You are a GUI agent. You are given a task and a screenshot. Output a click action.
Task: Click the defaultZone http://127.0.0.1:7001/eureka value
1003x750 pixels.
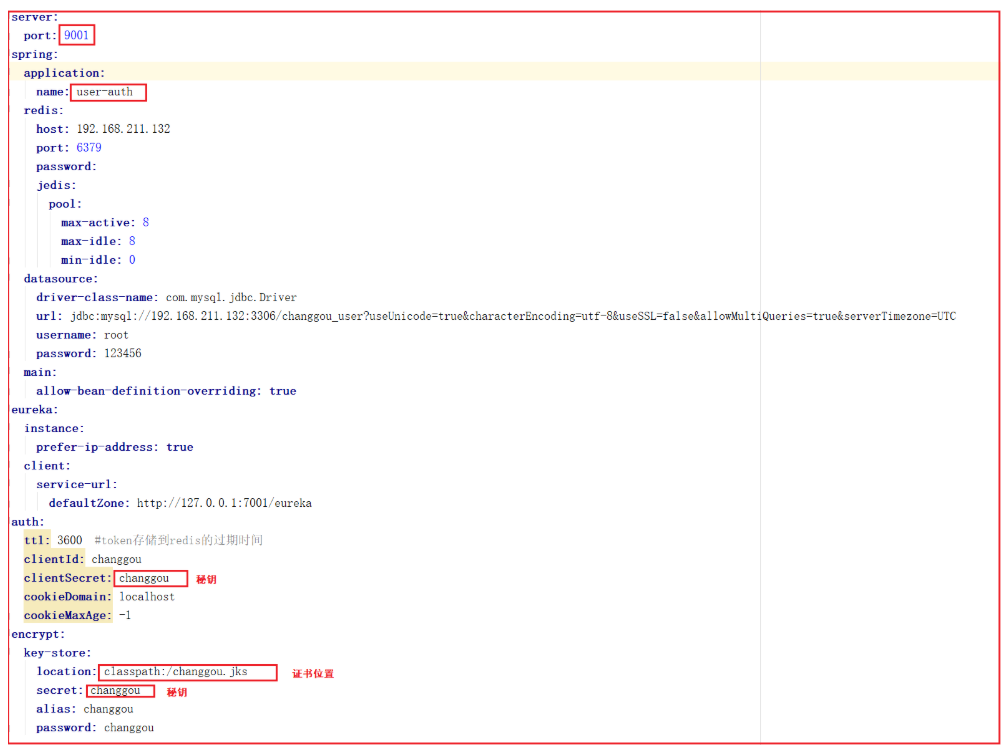click(225, 503)
